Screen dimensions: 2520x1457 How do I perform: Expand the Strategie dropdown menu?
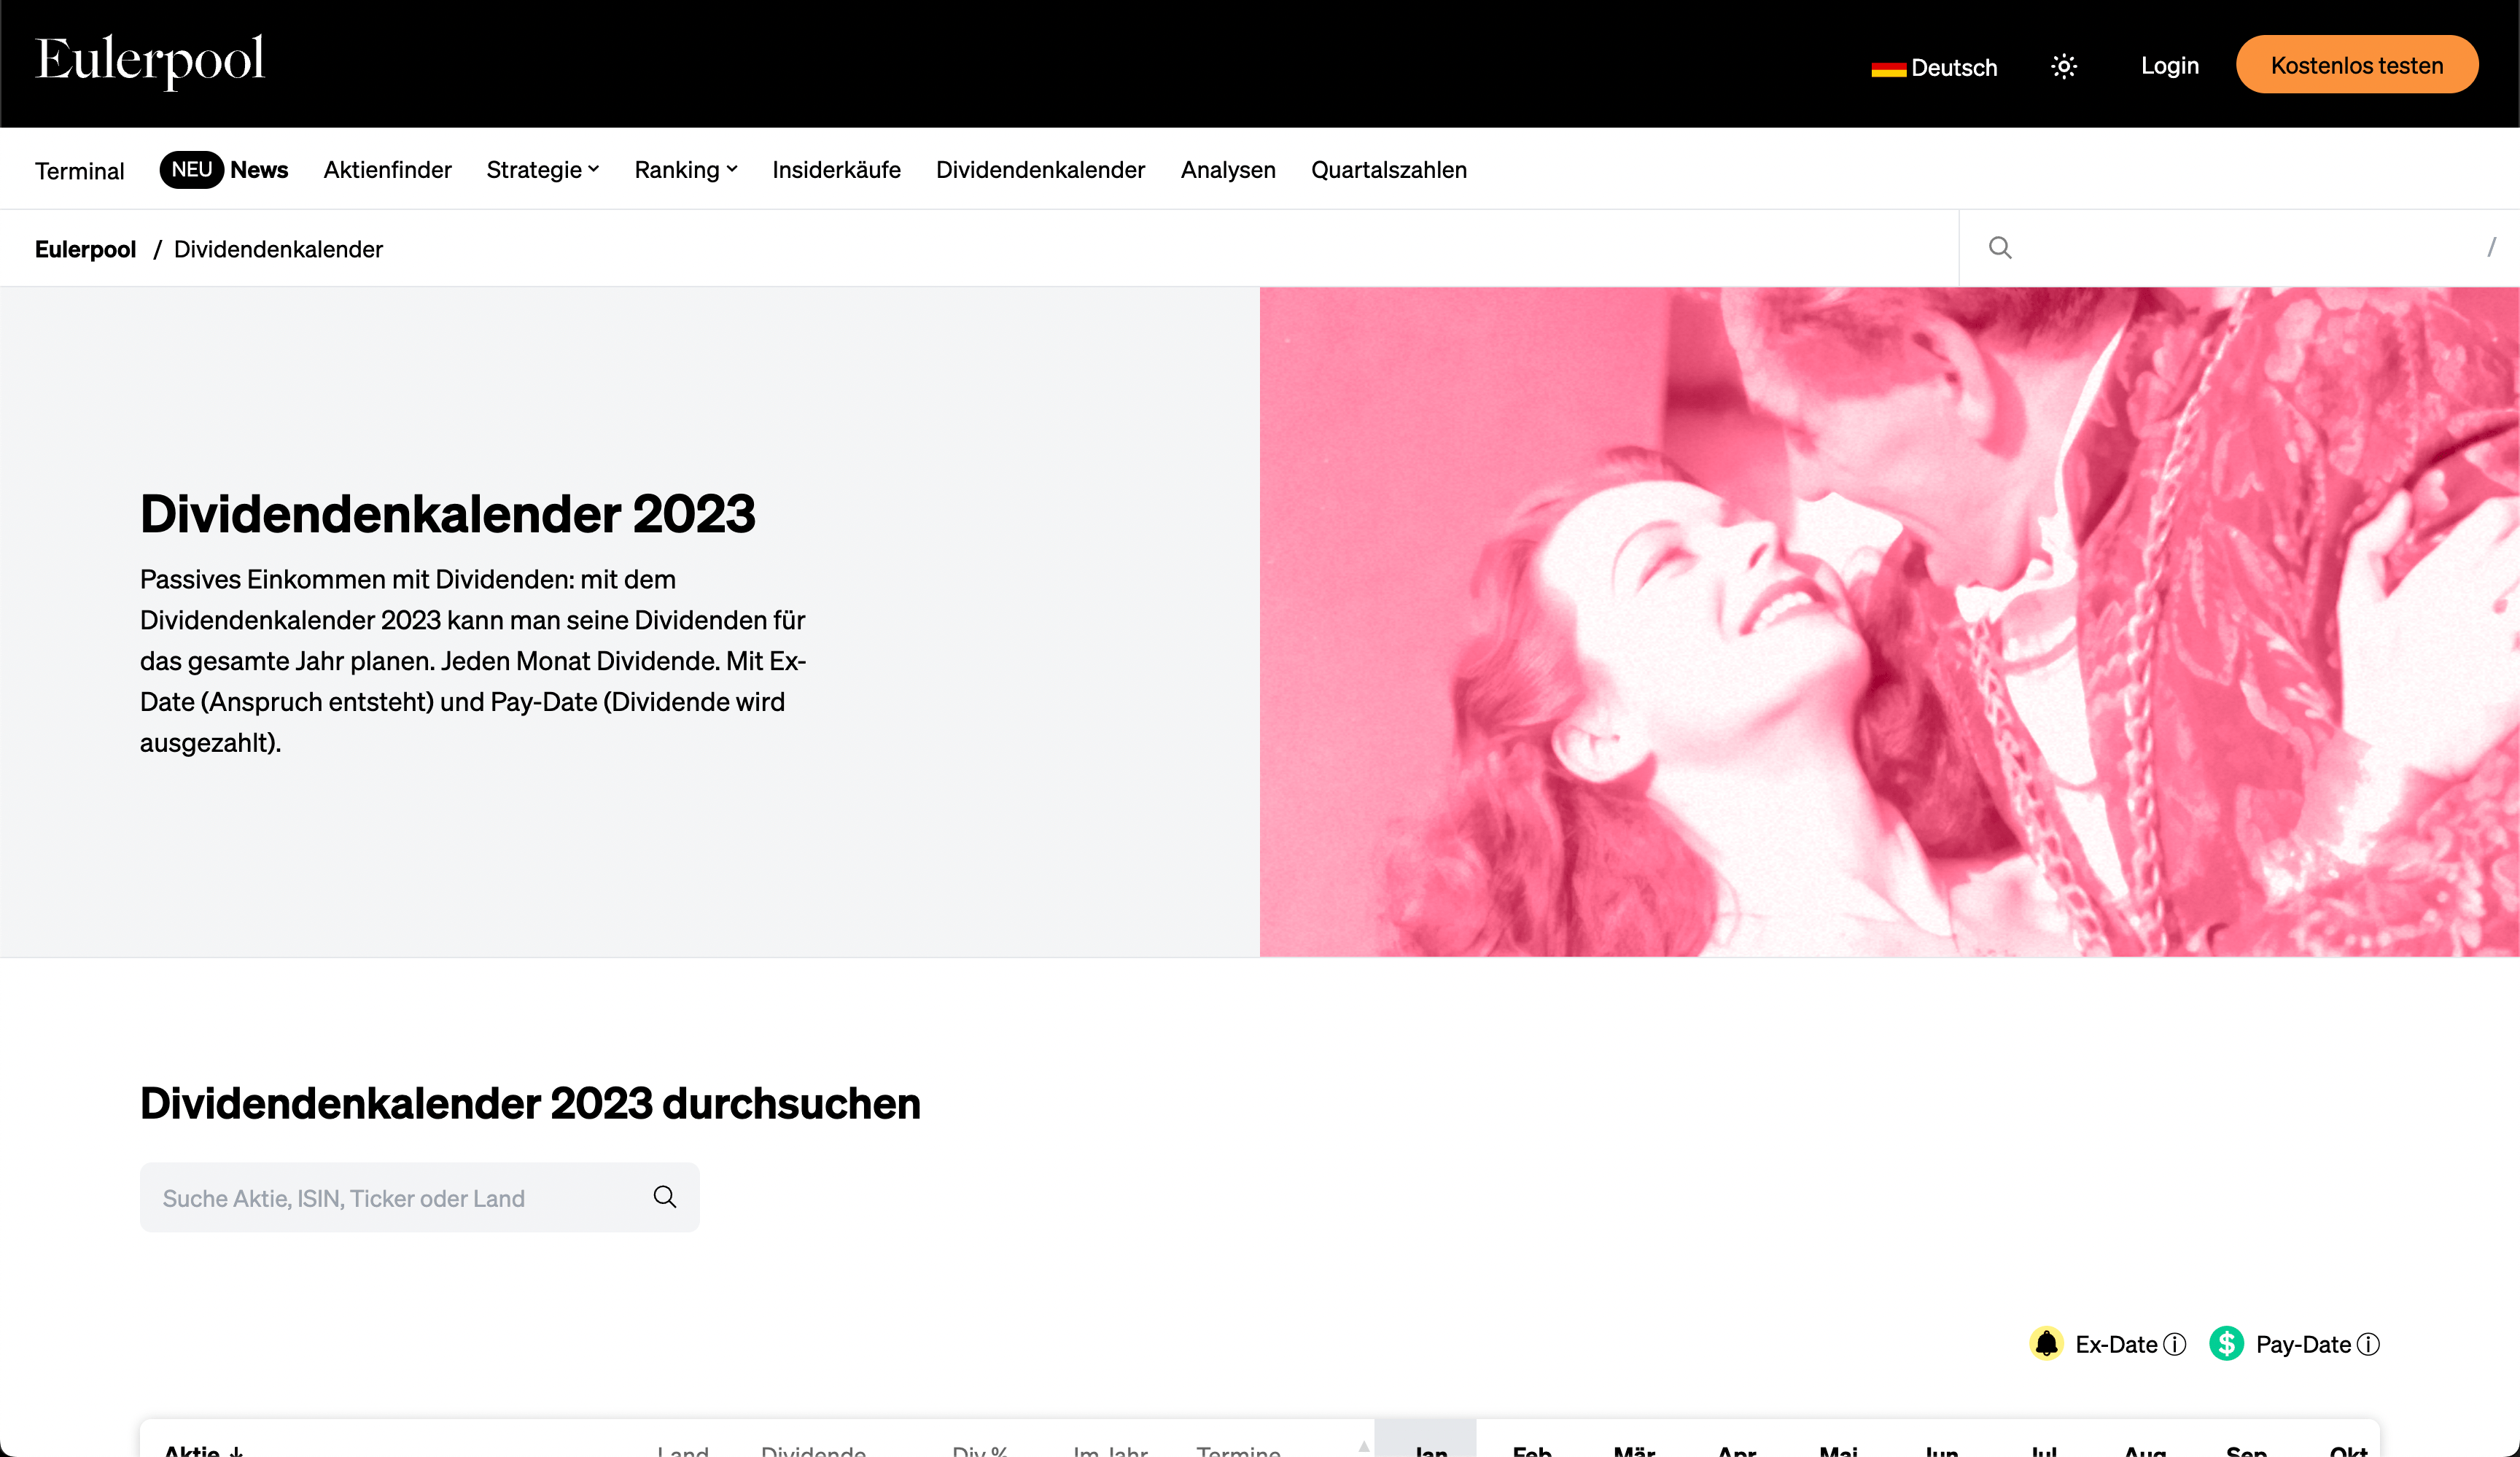point(542,170)
